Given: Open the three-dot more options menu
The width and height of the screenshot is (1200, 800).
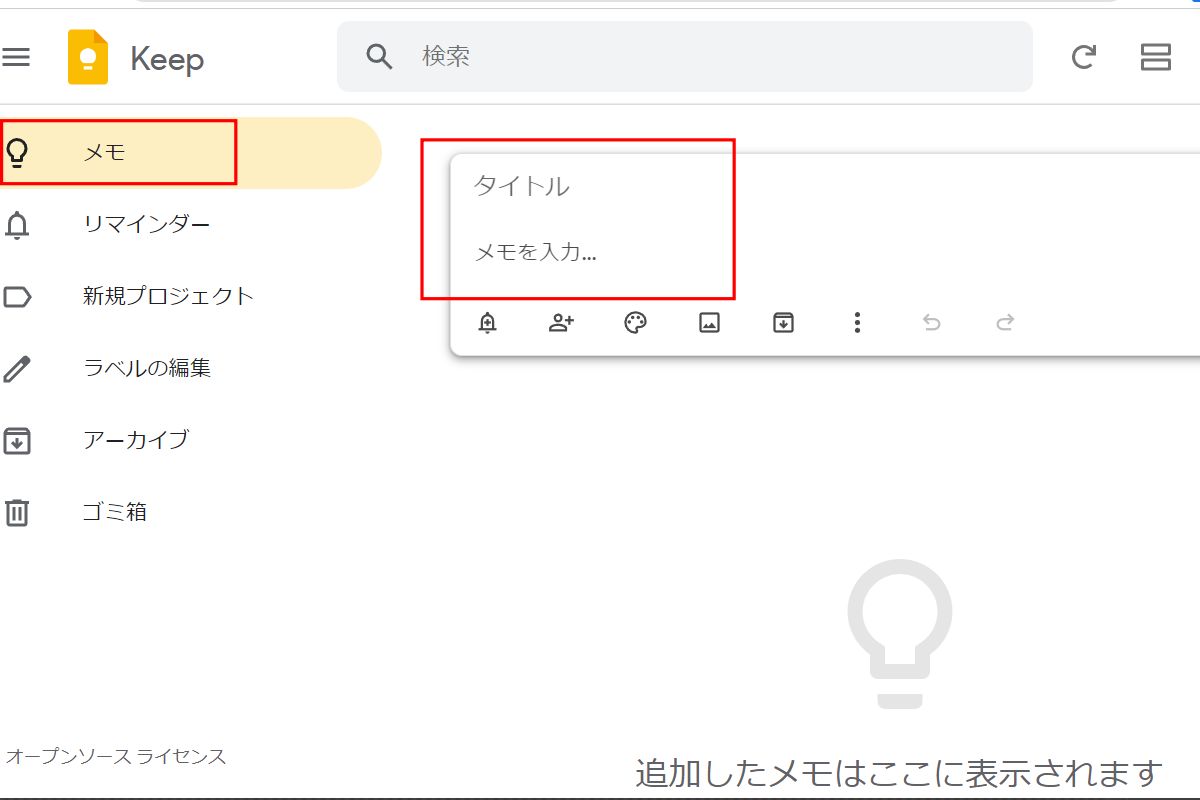Looking at the screenshot, I should pos(857,323).
